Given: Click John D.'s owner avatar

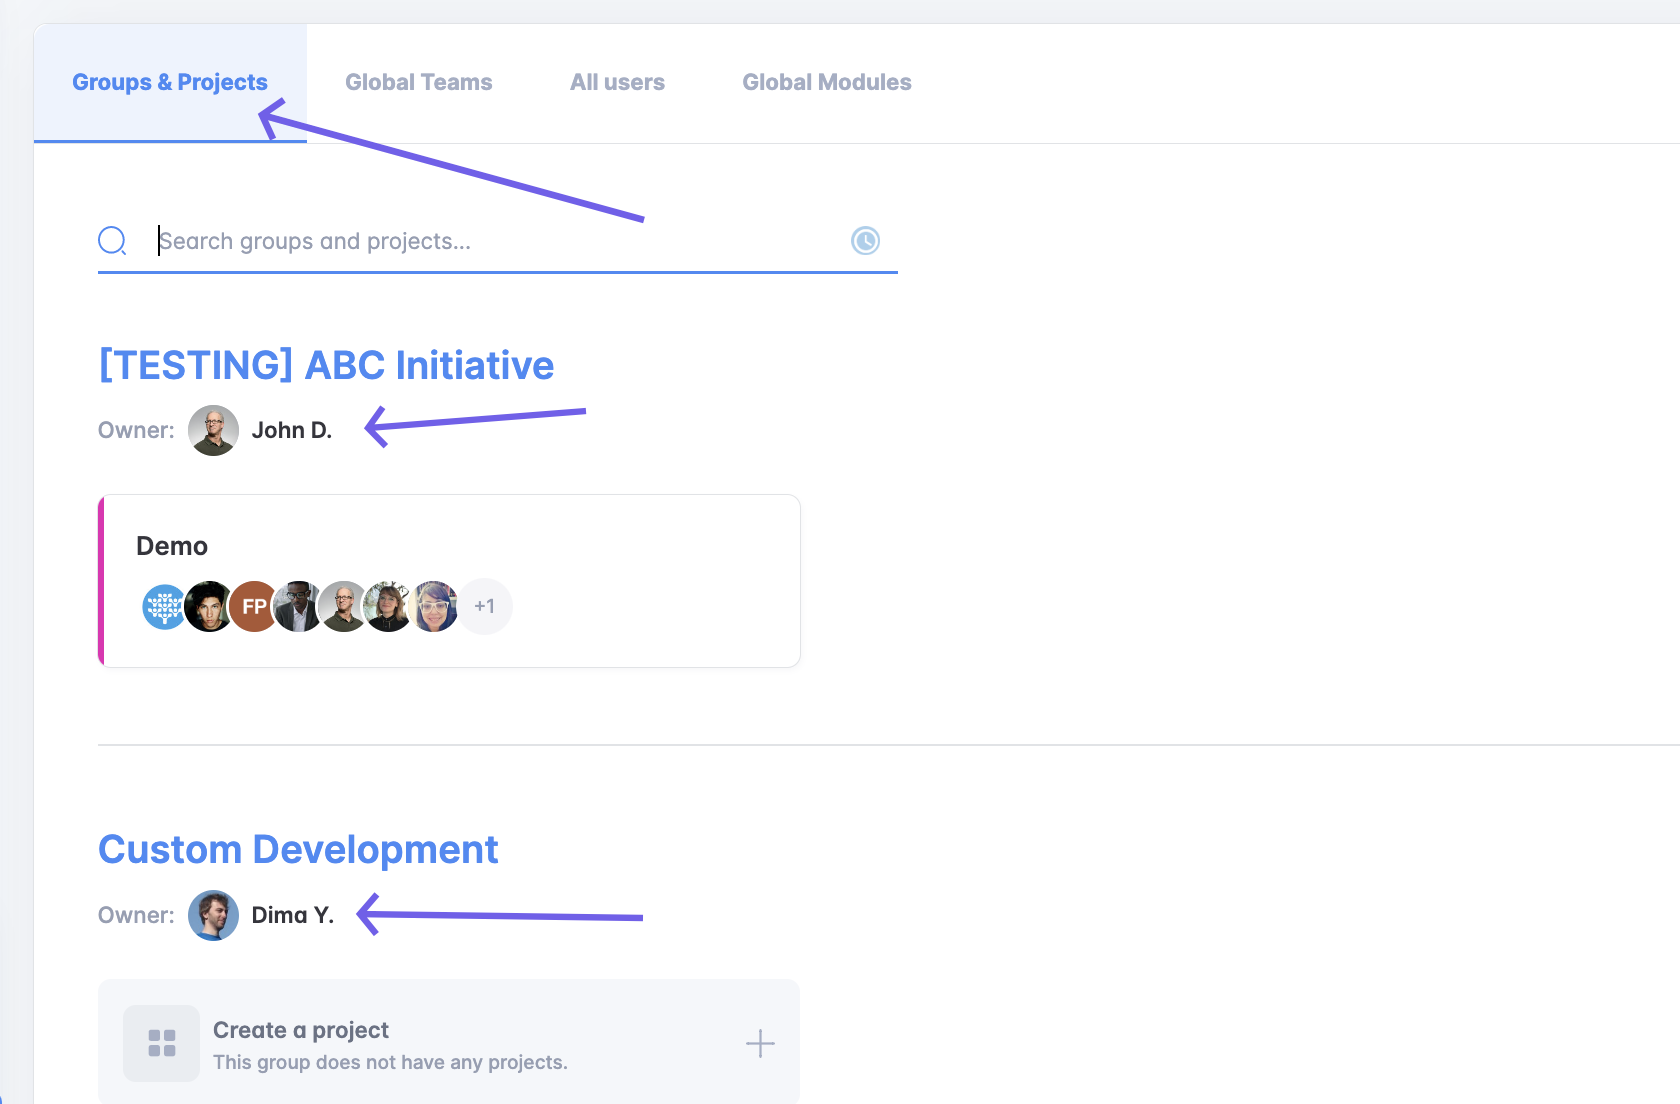Looking at the screenshot, I should click(x=213, y=431).
